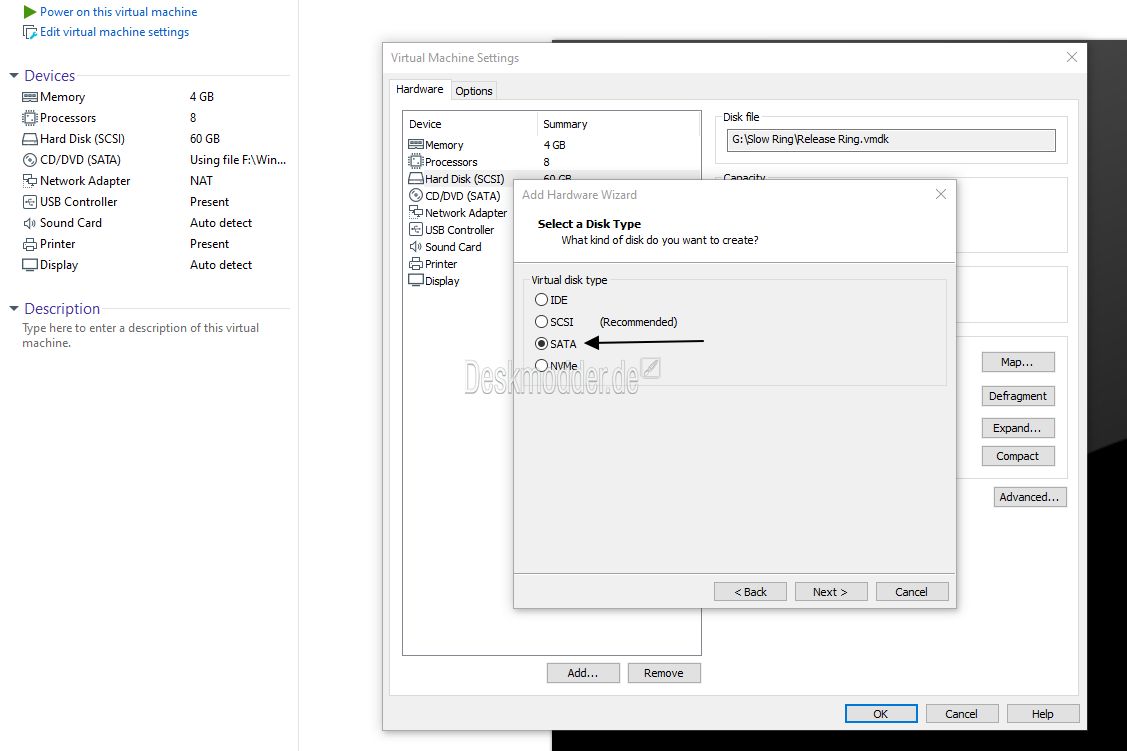Collapse the Description section
Screen dimensions: 1127x751
(14, 308)
